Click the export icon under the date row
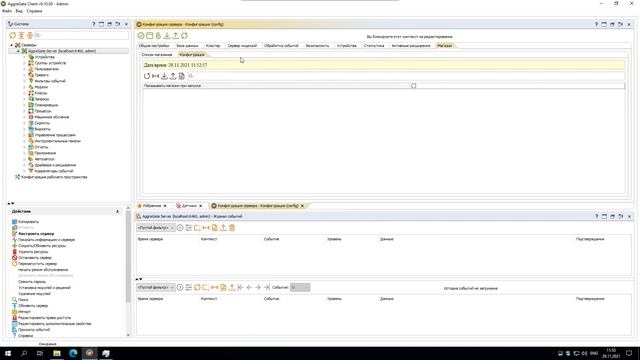The width and height of the screenshot is (640, 360). (173, 76)
